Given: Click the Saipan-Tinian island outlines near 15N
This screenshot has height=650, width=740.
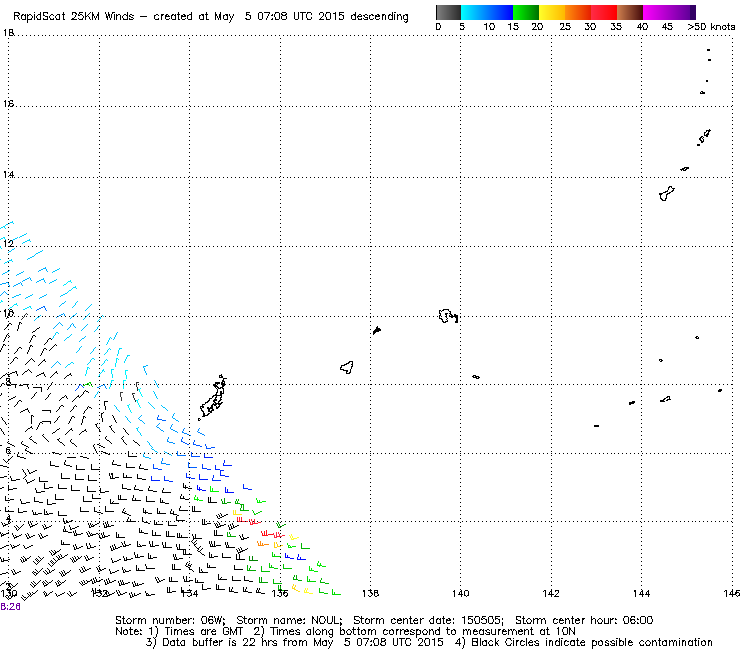Looking at the screenshot, I should click(x=704, y=137).
